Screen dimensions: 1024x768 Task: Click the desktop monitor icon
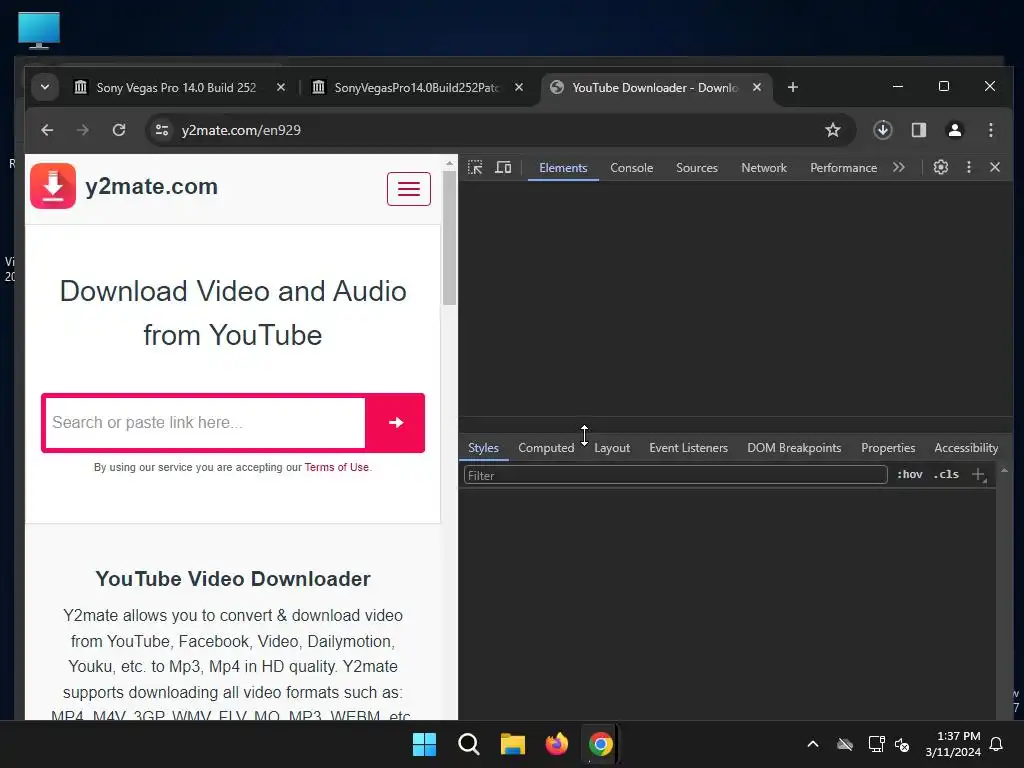point(39,31)
